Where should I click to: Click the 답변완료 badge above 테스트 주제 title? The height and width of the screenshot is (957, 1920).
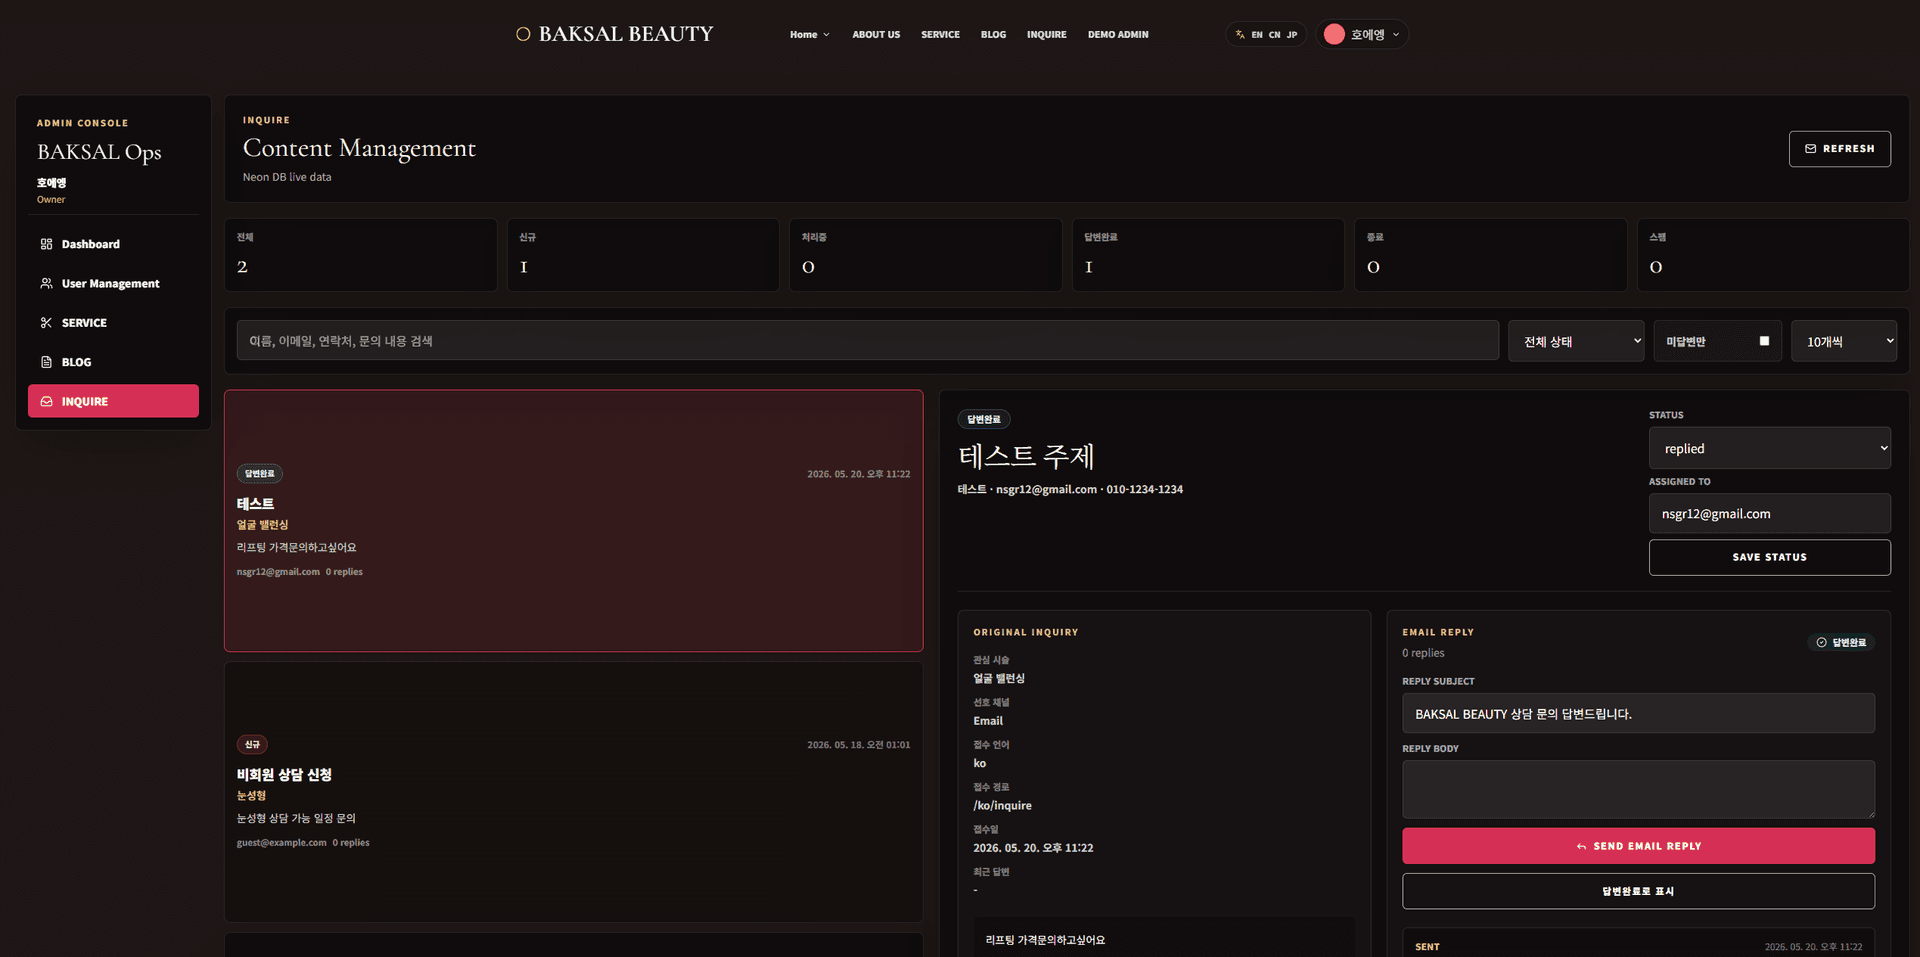(984, 419)
